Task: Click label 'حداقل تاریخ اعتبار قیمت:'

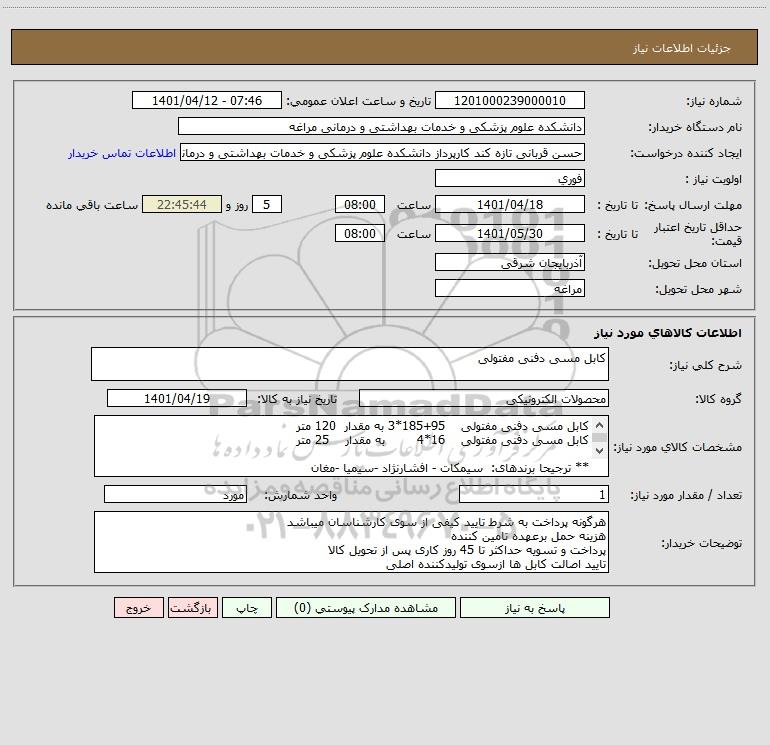Action: pos(698,234)
